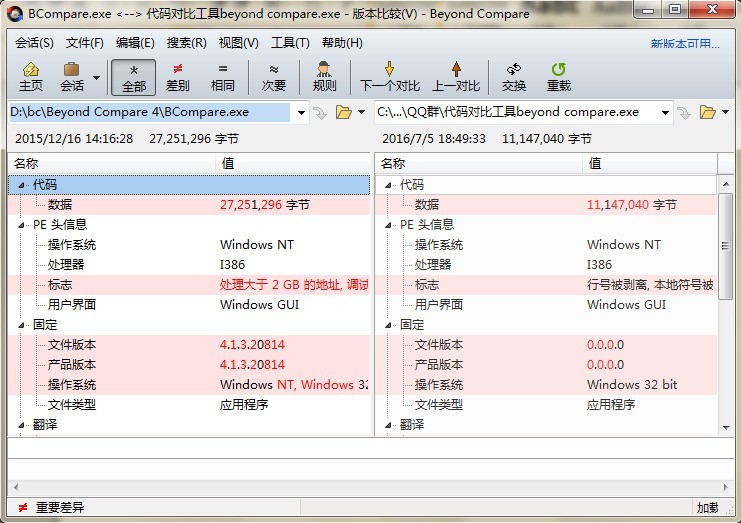Screen dimensions: 741x523
Task: Select the right 处理器 row
Action: (546, 265)
